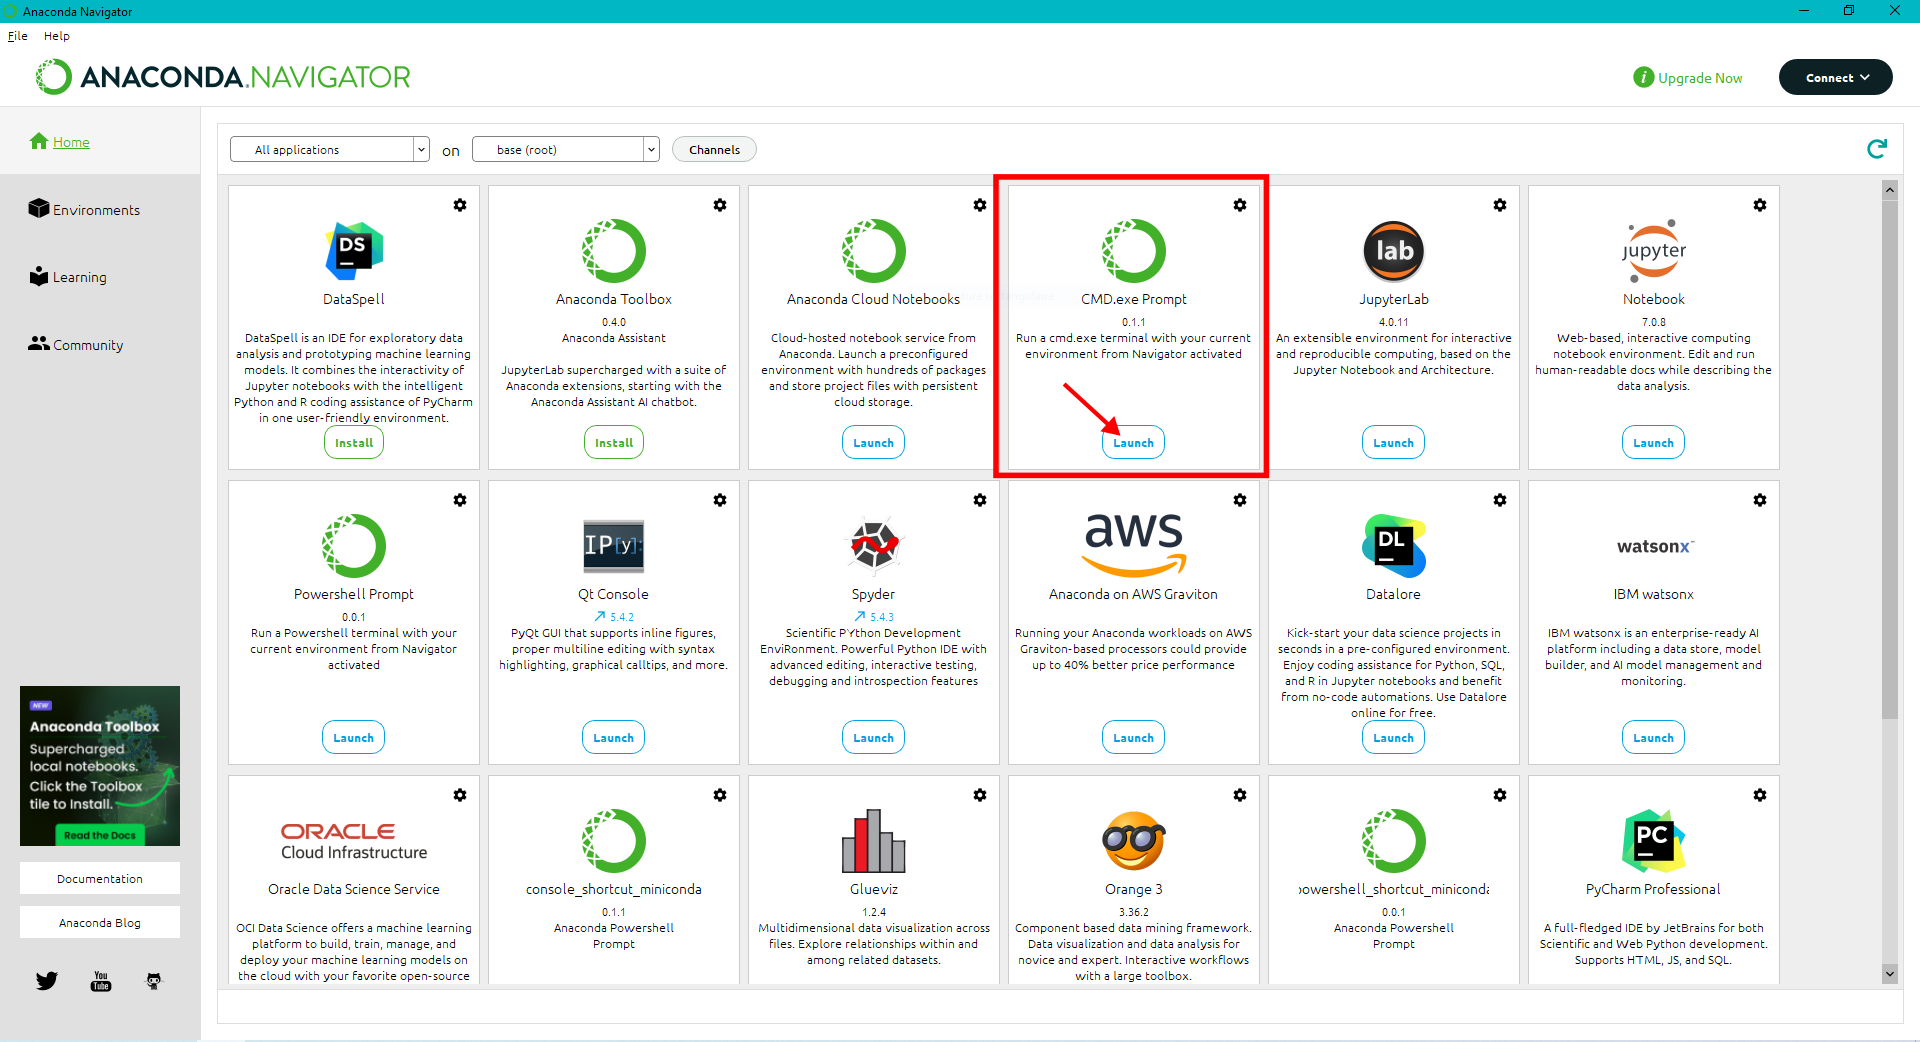Click the gear icon on DataSpell tile
1920x1042 pixels.
(x=460, y=205)
